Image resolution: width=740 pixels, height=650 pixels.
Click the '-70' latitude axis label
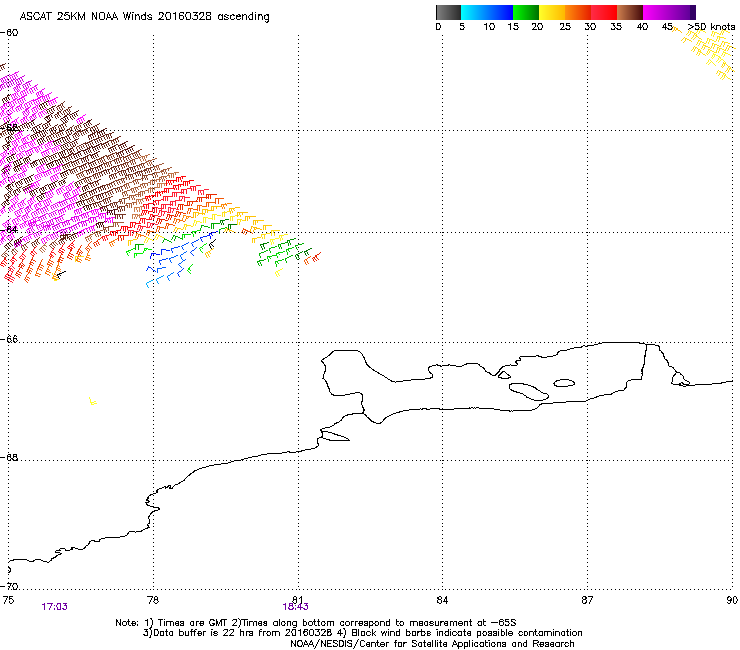pos(9,586)
